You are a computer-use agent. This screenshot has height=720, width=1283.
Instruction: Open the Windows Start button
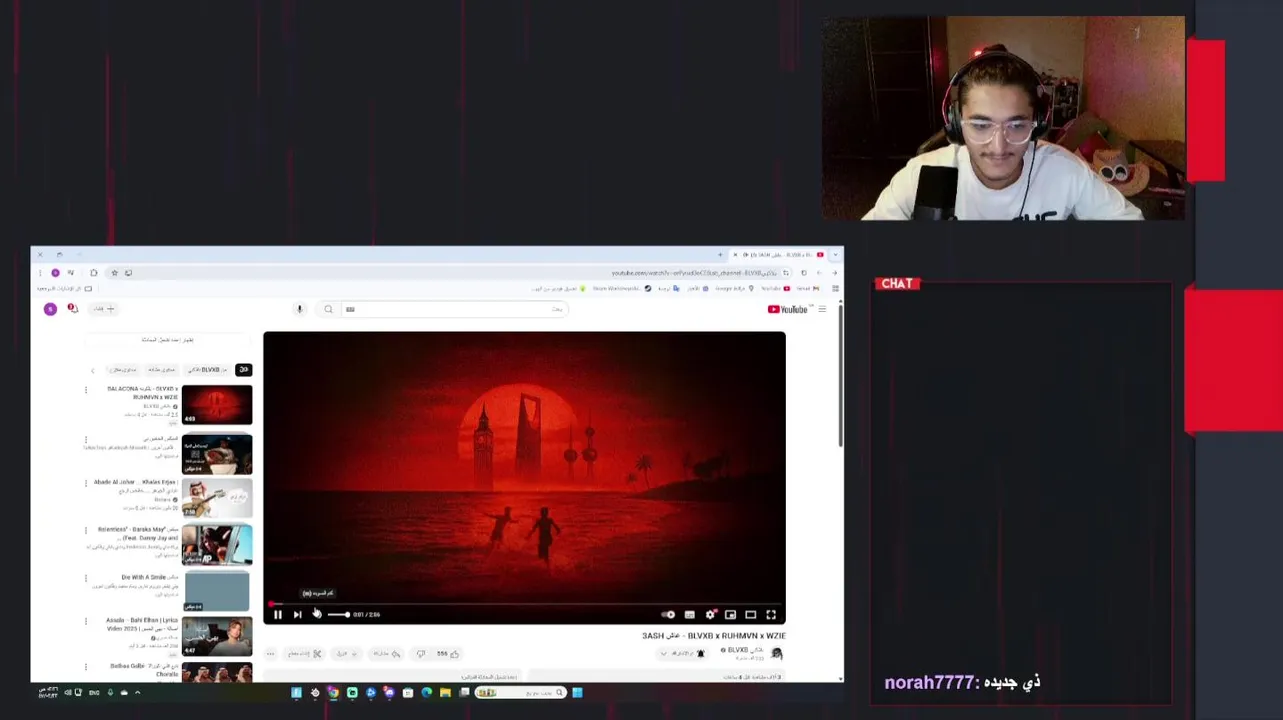point(576,693)
